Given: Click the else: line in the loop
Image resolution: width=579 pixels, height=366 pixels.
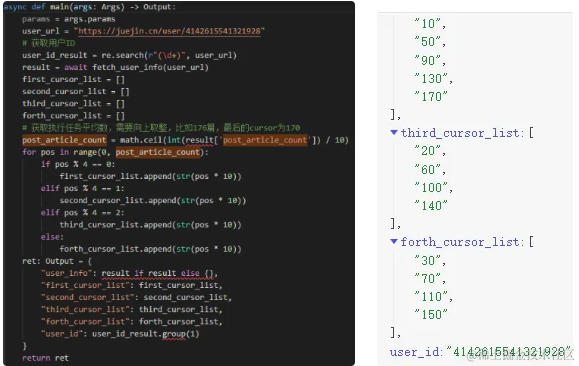Looking at the screenshot, I should [52, 237].
